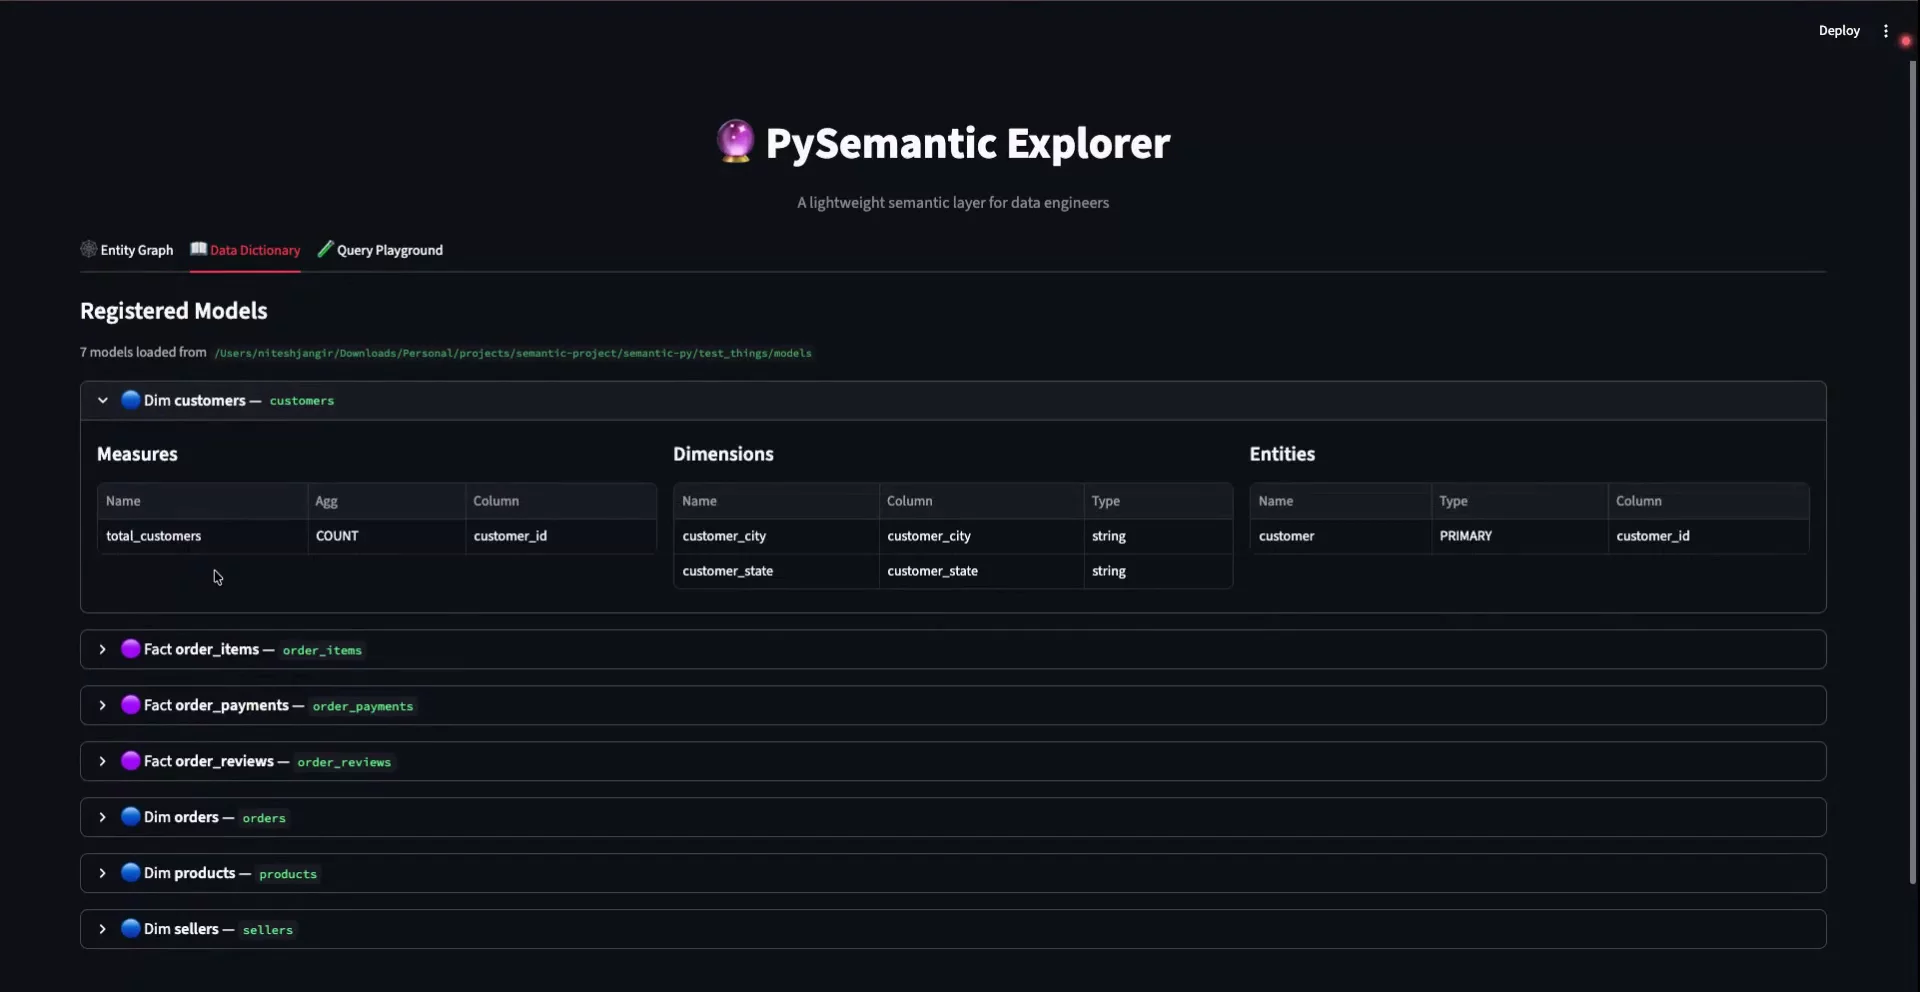Image resolution: width=1920 pixels, height=992 pixels.
Task: Click purple circle beside Fact order_payments
Action: [x=130, y=705]
